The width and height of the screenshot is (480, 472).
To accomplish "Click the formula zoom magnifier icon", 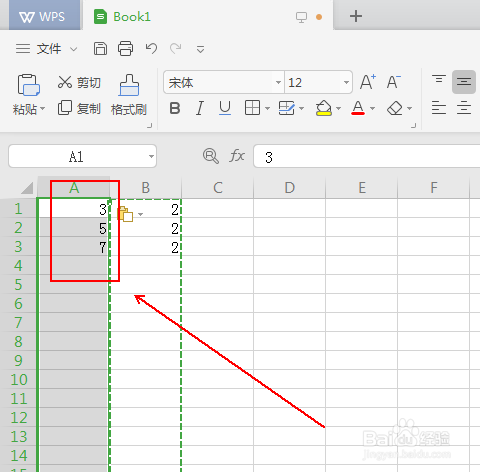I will 211,156.
